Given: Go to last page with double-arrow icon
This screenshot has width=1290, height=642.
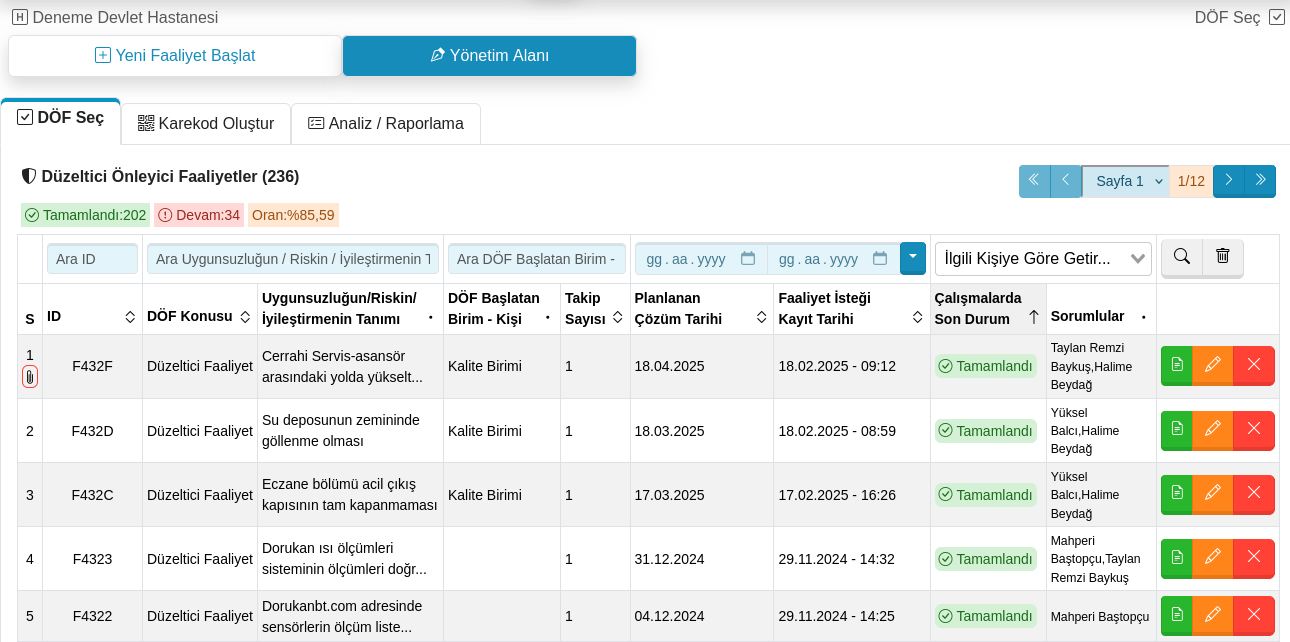Looking at the screenshot, I should (1260, 181).
